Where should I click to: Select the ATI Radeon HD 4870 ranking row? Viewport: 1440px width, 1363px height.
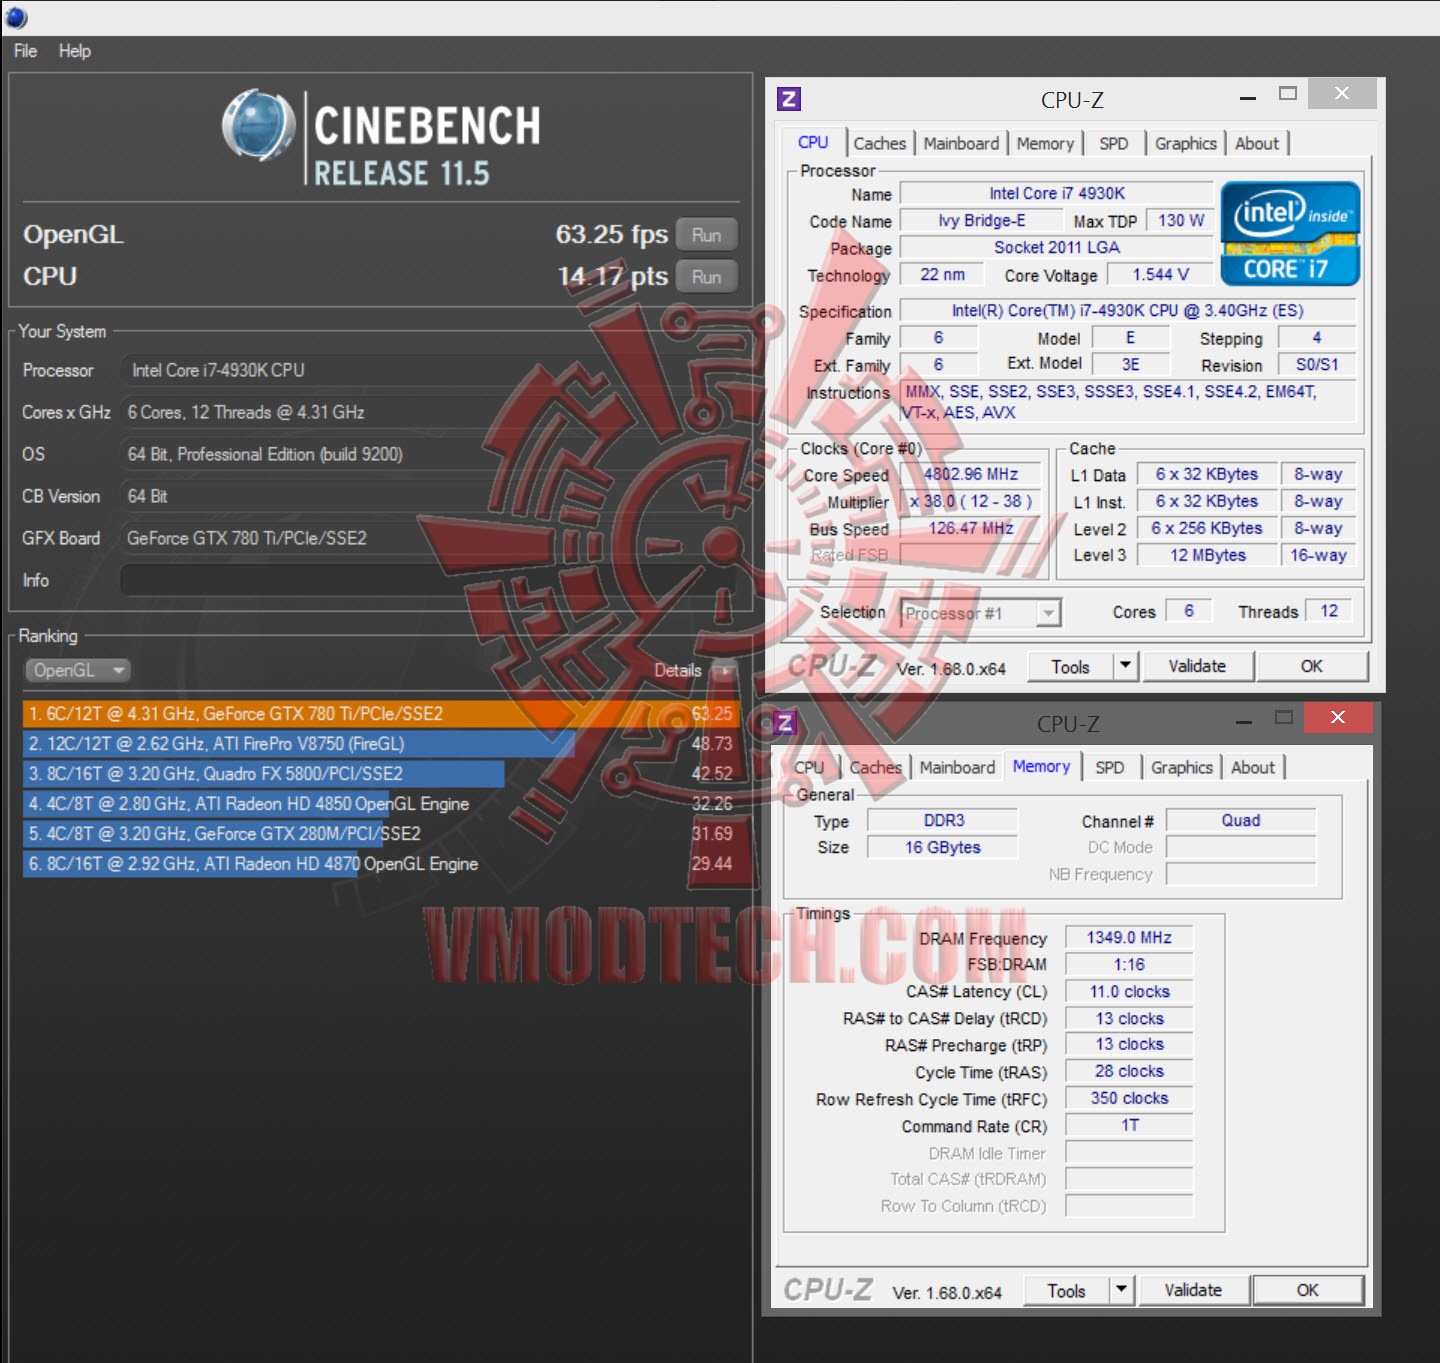coord(380,864)
